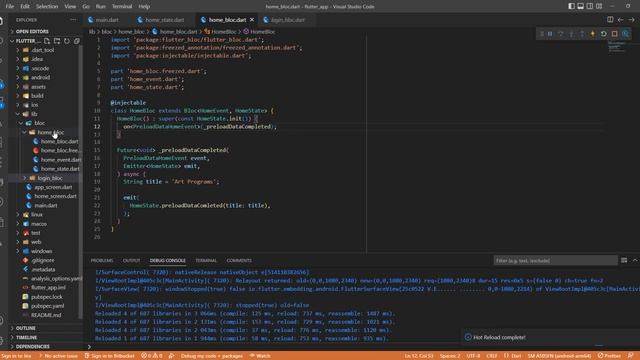Open the Run menu

(x=100, y=6)
